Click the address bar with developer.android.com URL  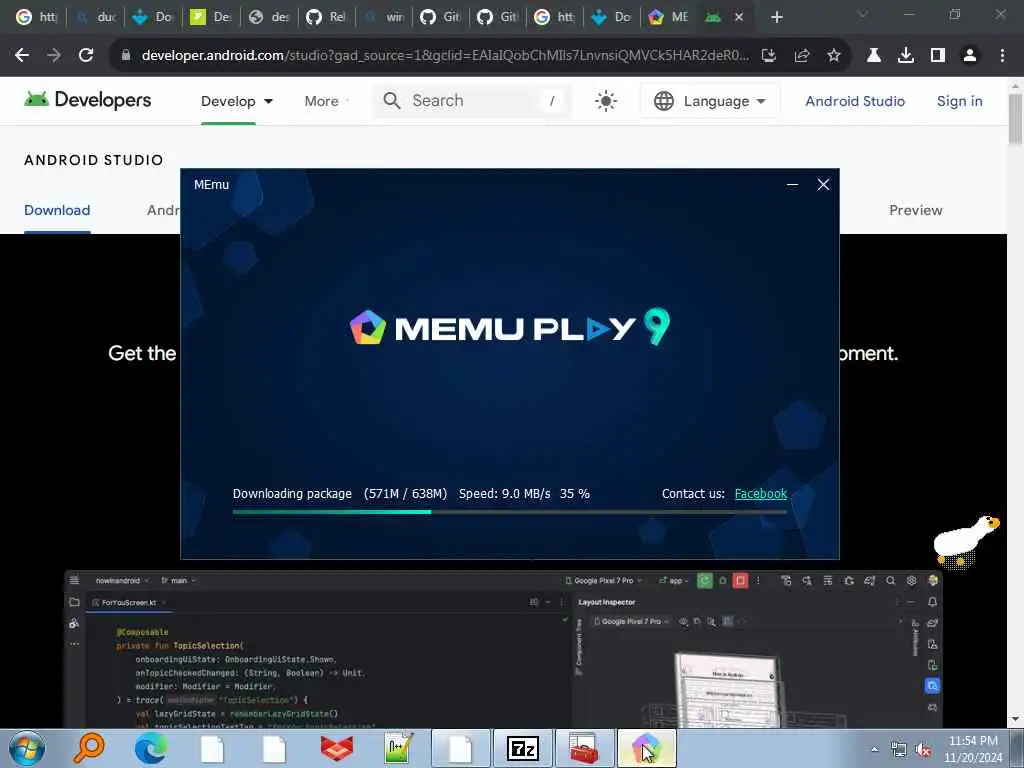pos(445,56)
